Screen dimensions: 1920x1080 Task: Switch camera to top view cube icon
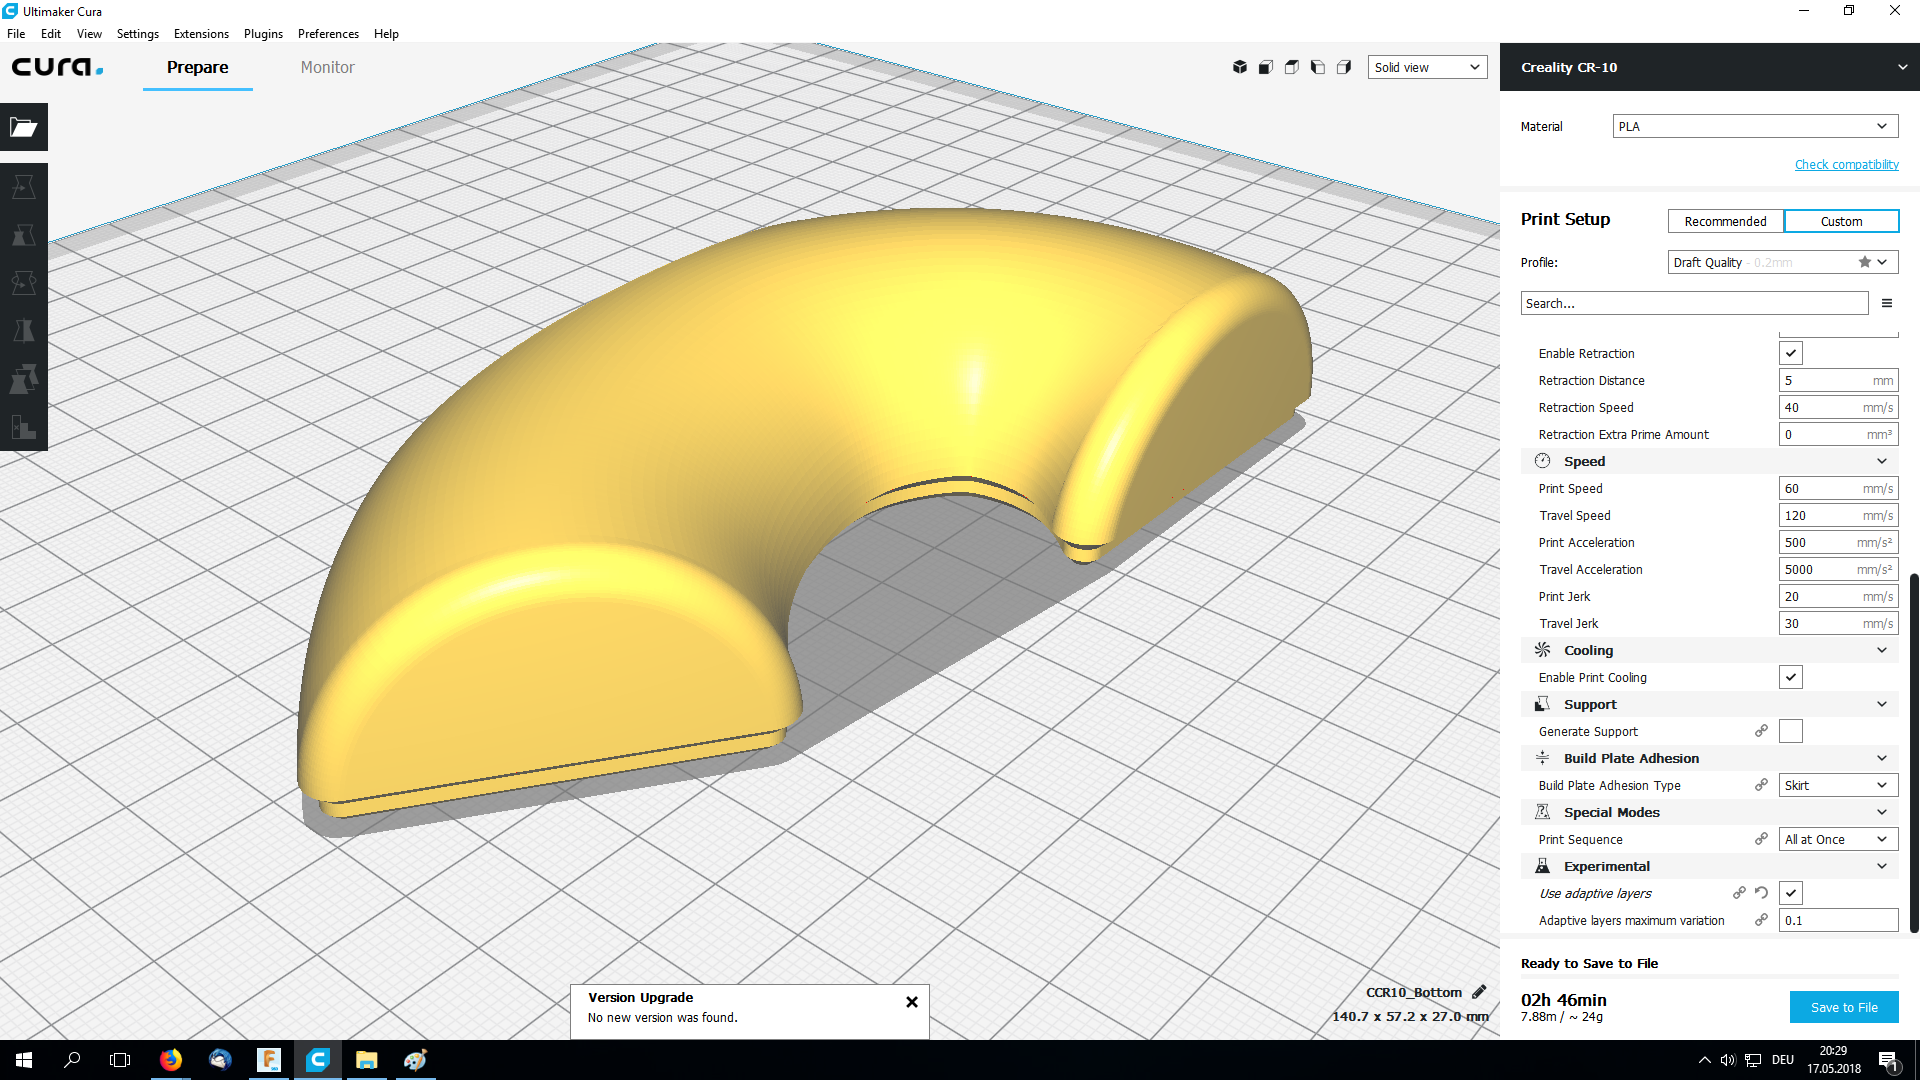[x=1292, y=67]
